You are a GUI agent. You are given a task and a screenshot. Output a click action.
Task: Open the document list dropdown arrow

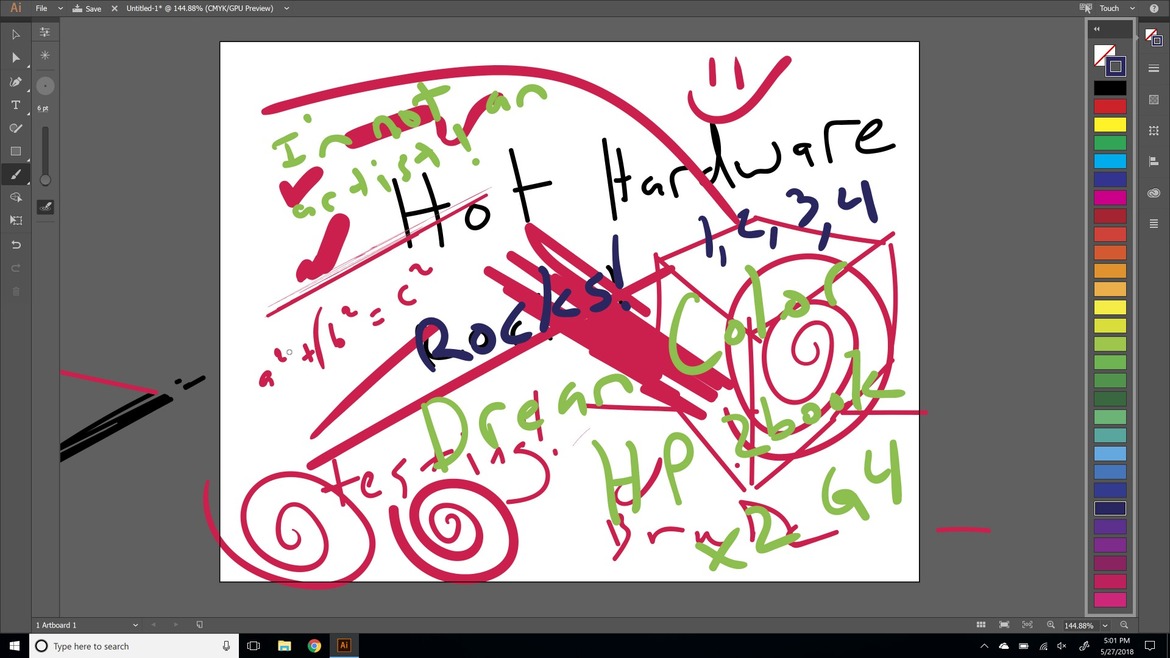pos(287,8)
